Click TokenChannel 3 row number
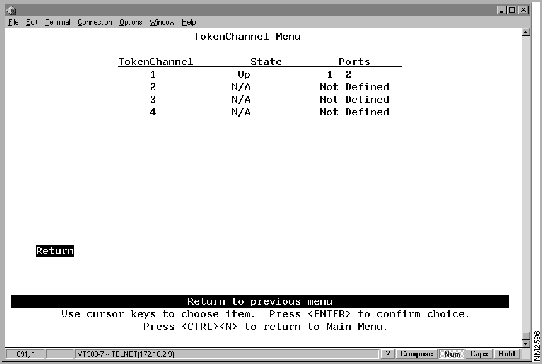This screenshot has width=542, height=364. coord(153,100)
